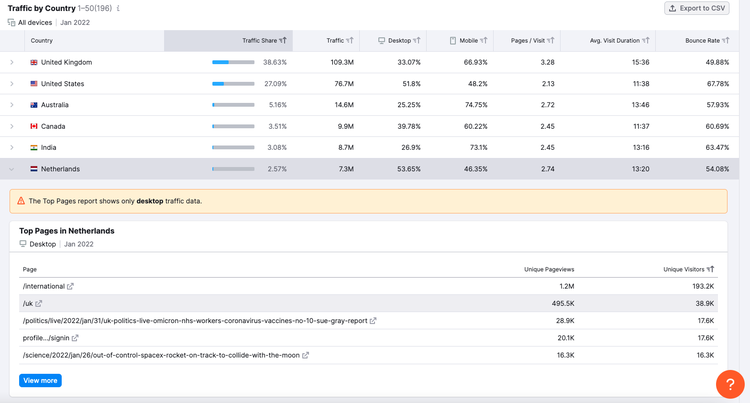Click the Netherlands flag icon

point(34,169)
